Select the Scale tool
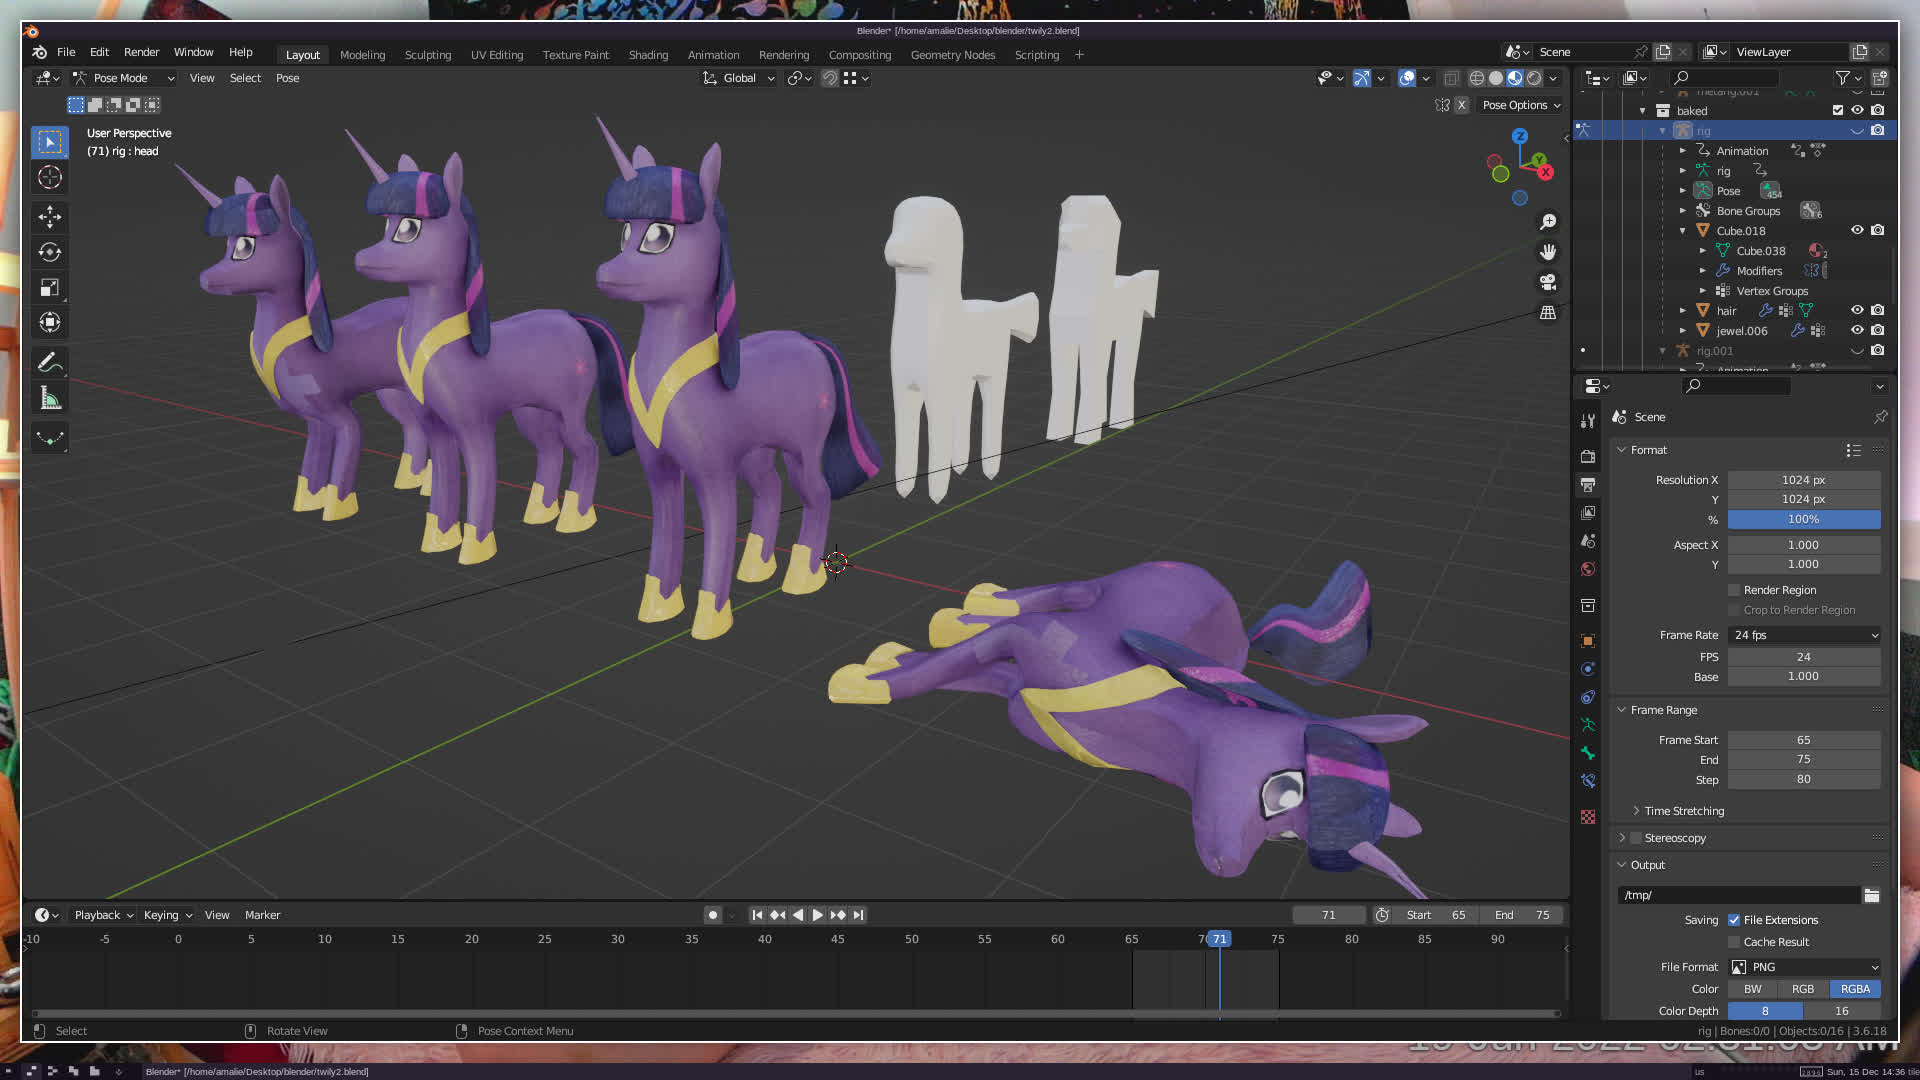This screenshot has width=1920, height=1080. (50, 288)
